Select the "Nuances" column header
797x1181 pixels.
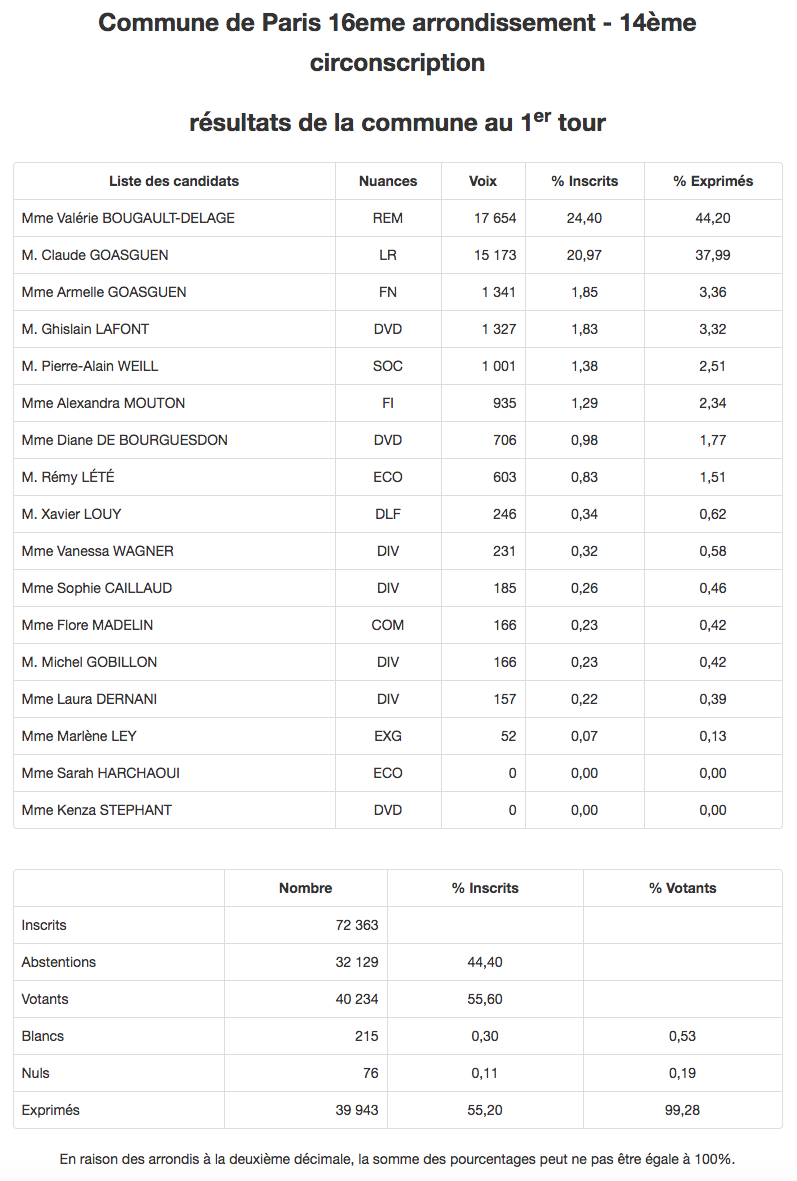coord(388,181)
